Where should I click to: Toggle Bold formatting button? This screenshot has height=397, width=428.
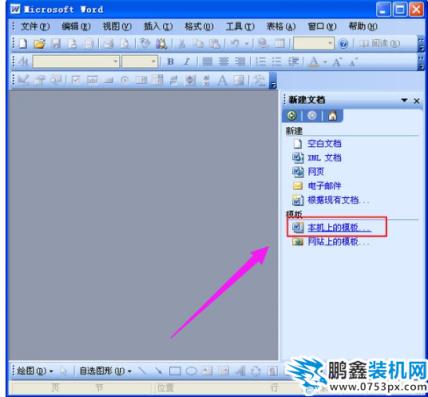(171, 62)
